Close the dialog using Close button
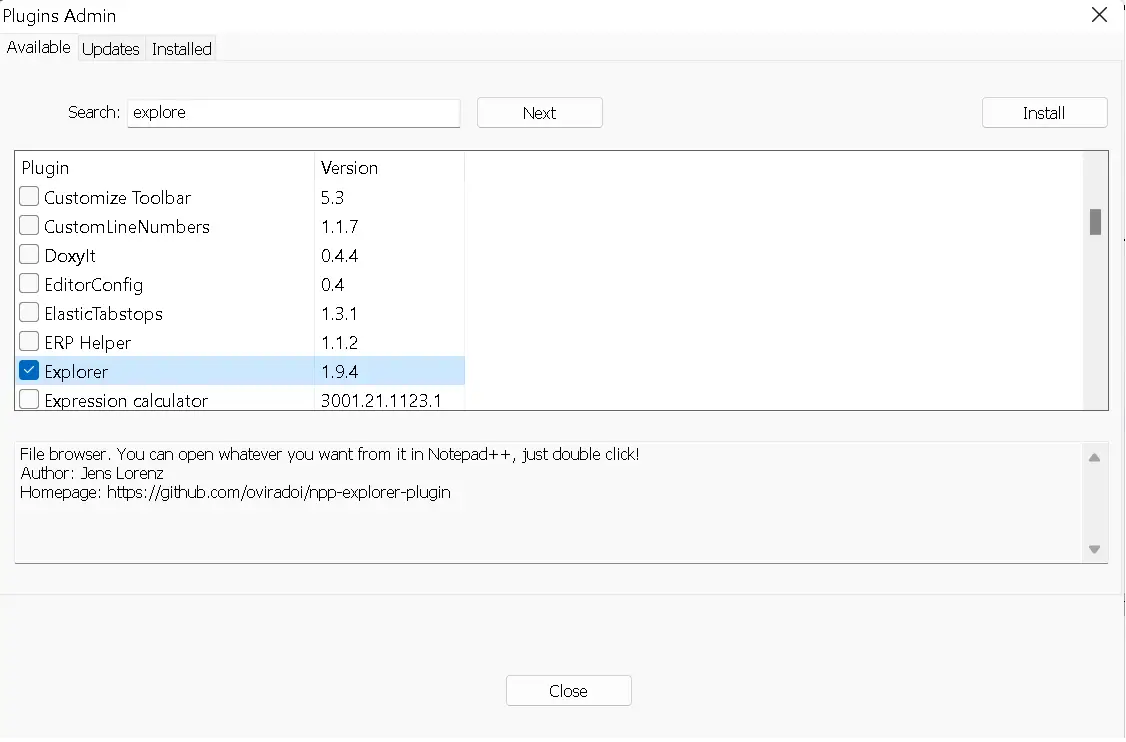Viewport: 1126px width, 742px height. click(568, 691)
